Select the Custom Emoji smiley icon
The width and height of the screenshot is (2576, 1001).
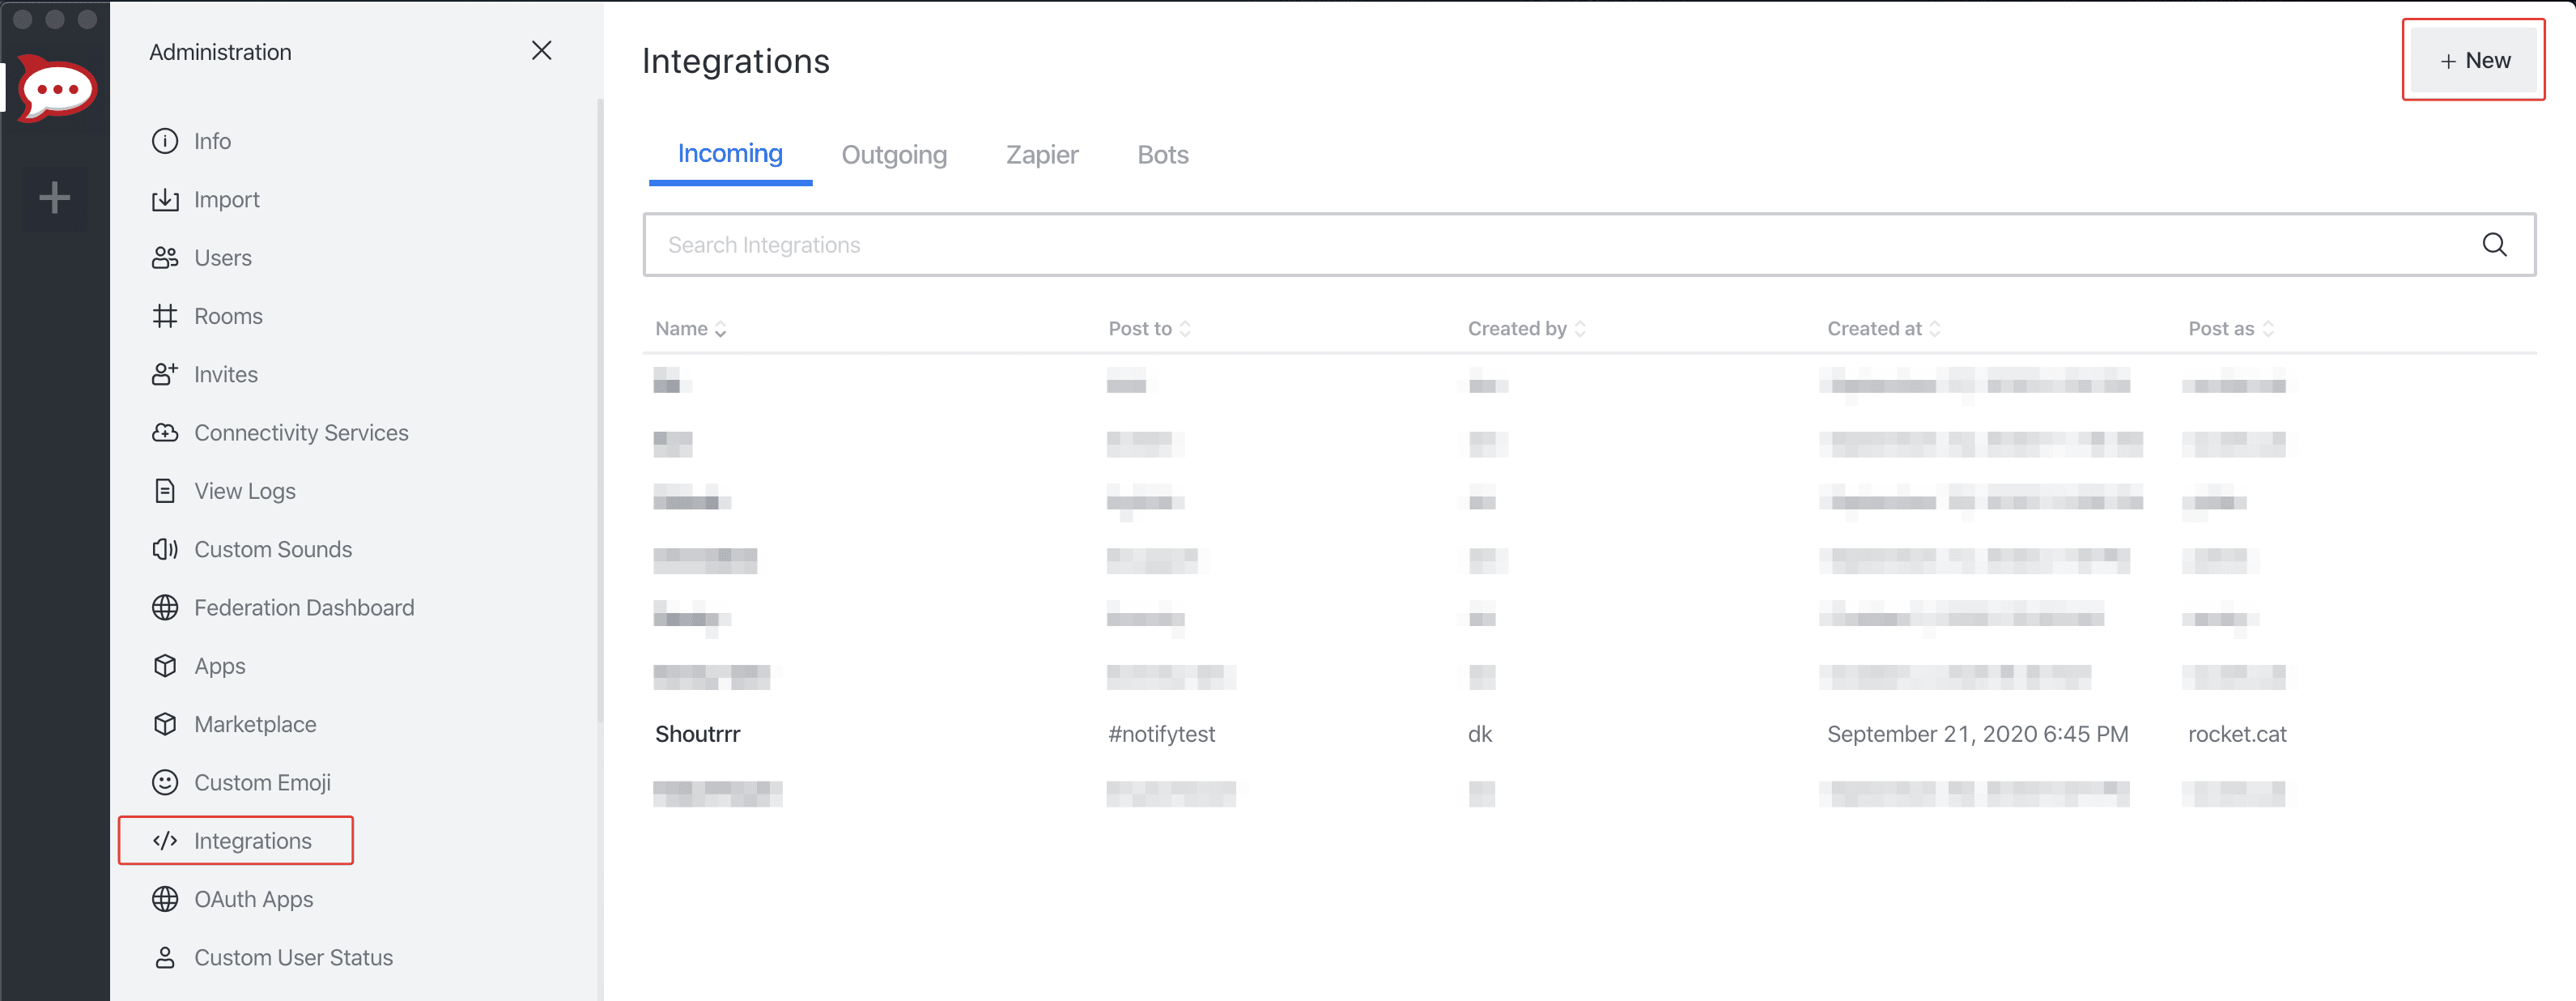tap(262, 782)
